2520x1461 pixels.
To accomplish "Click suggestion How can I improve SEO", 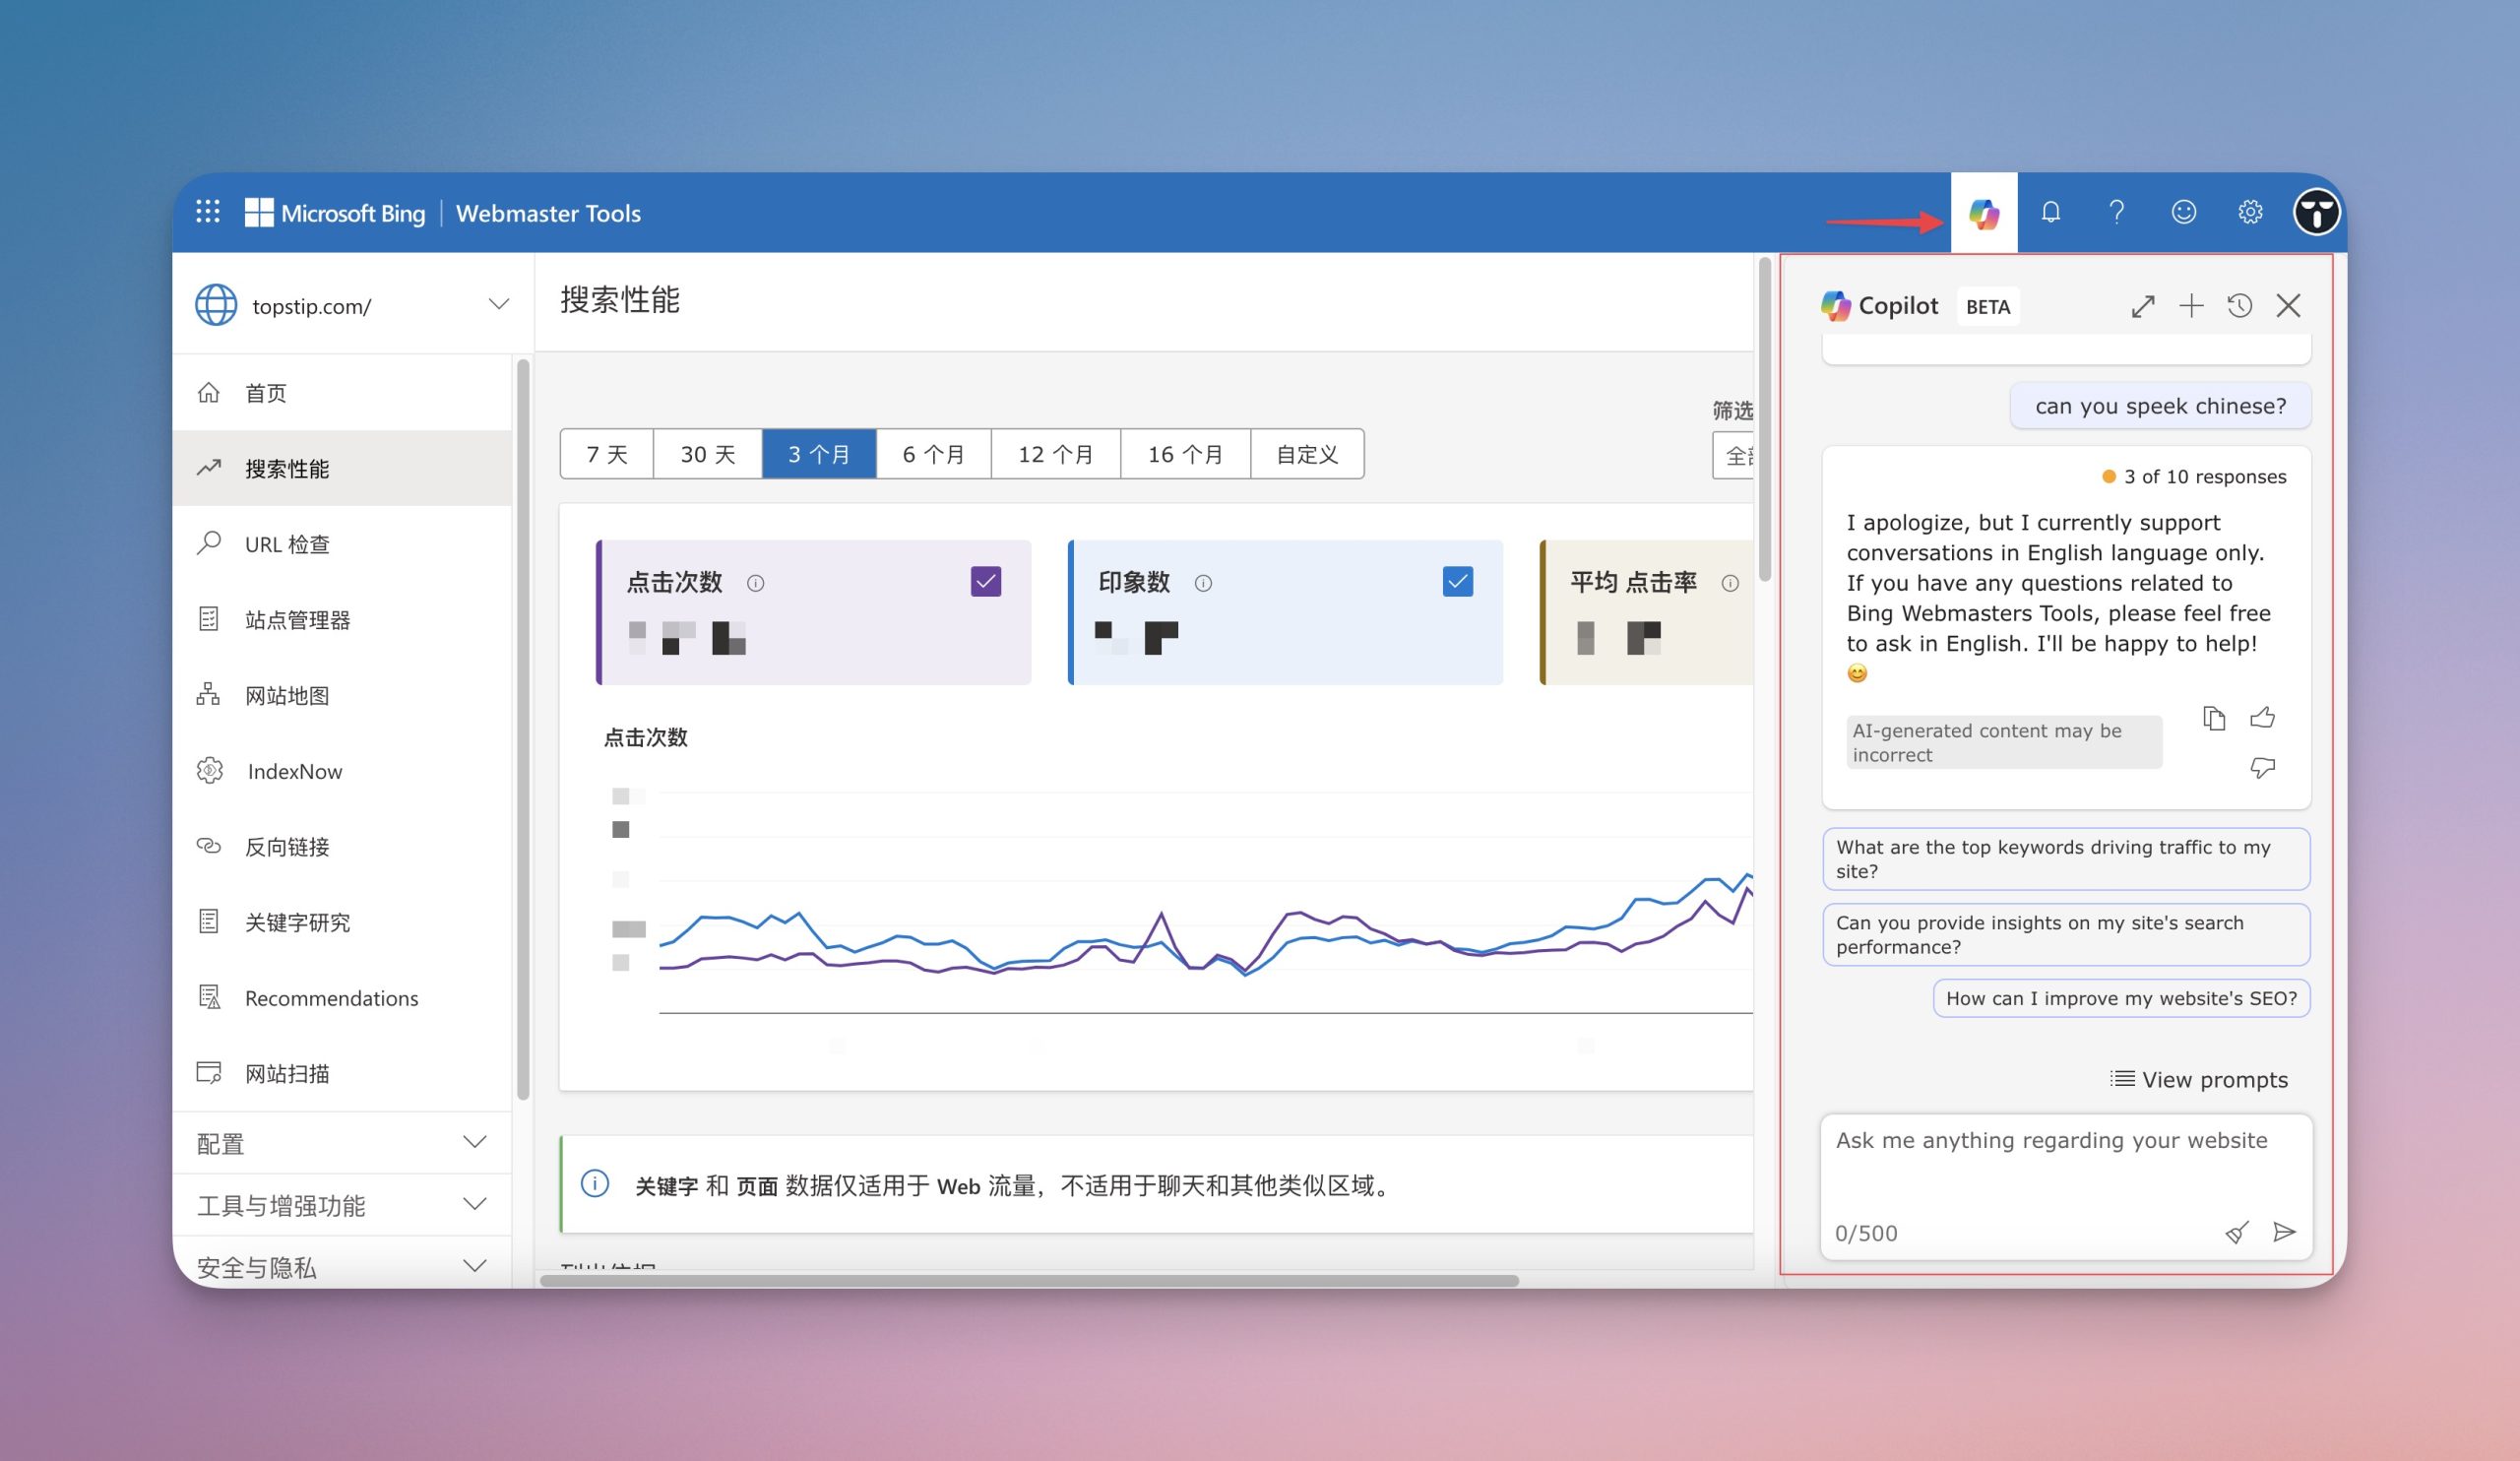I will [x=2121, y=998].
